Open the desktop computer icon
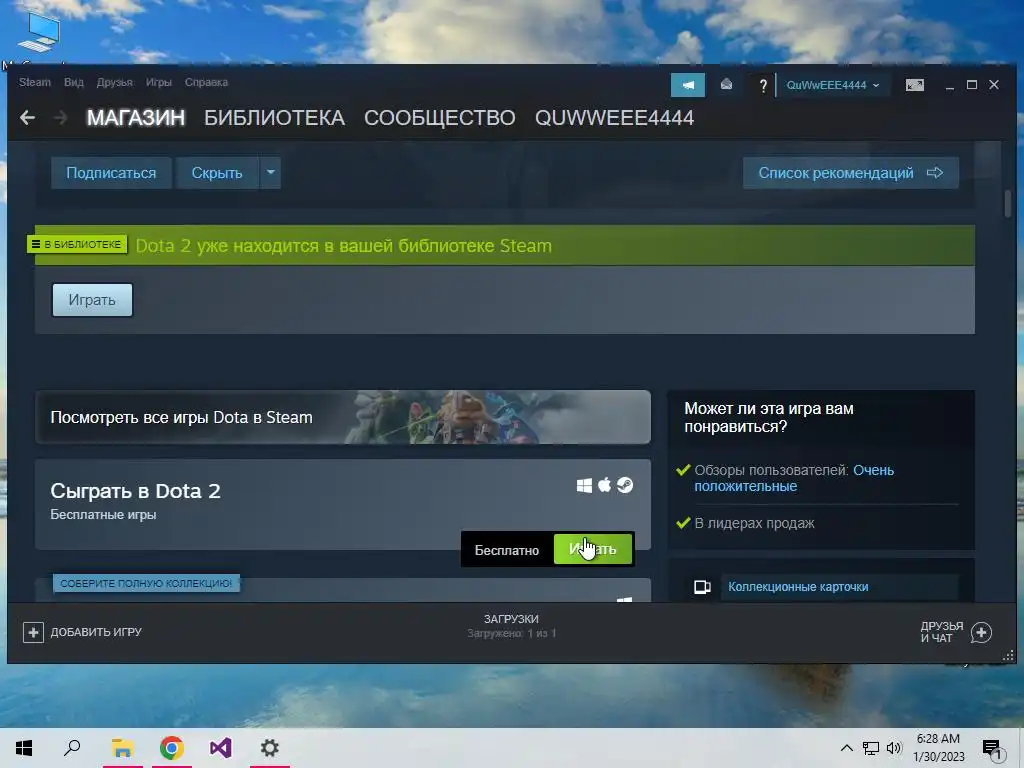This screenshot has width=1024, height=768. click(39, 31)
